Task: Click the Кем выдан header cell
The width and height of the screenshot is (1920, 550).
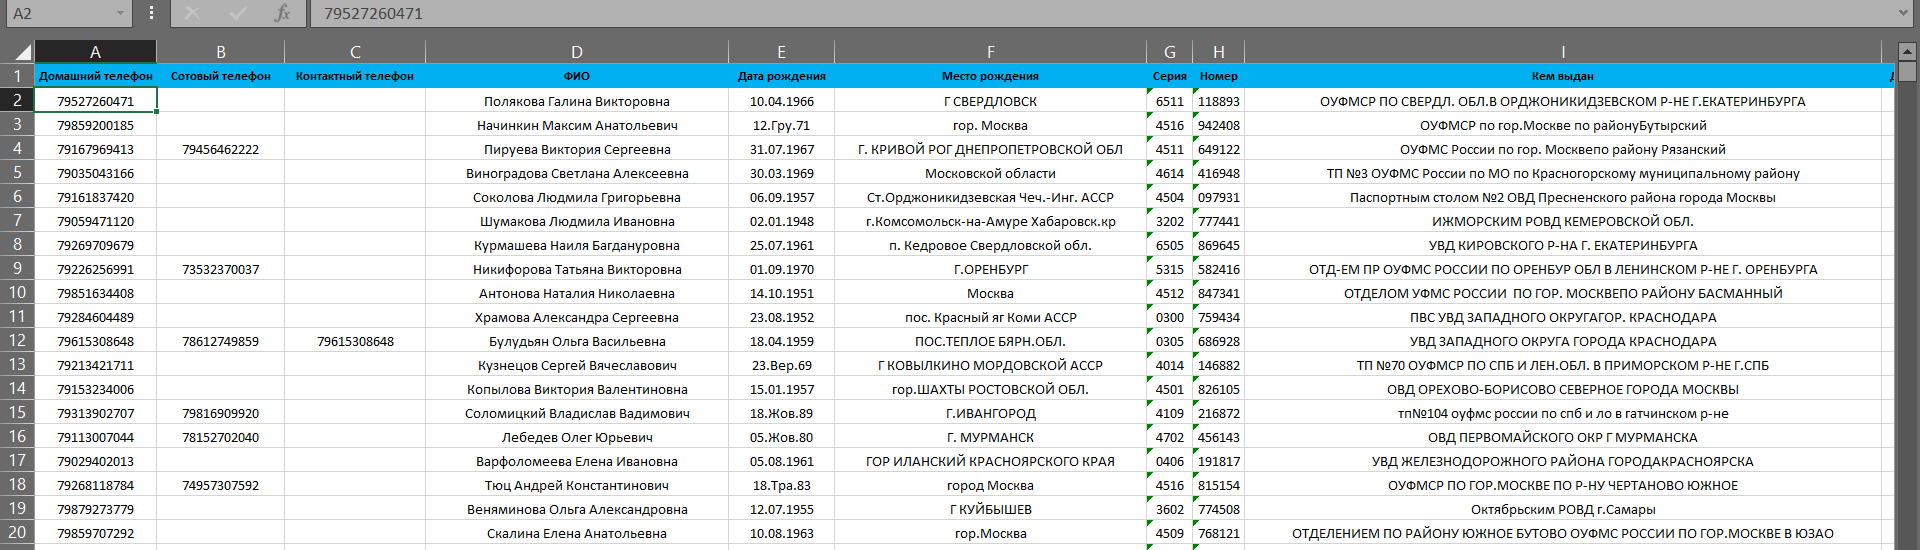Action: 1563,76
